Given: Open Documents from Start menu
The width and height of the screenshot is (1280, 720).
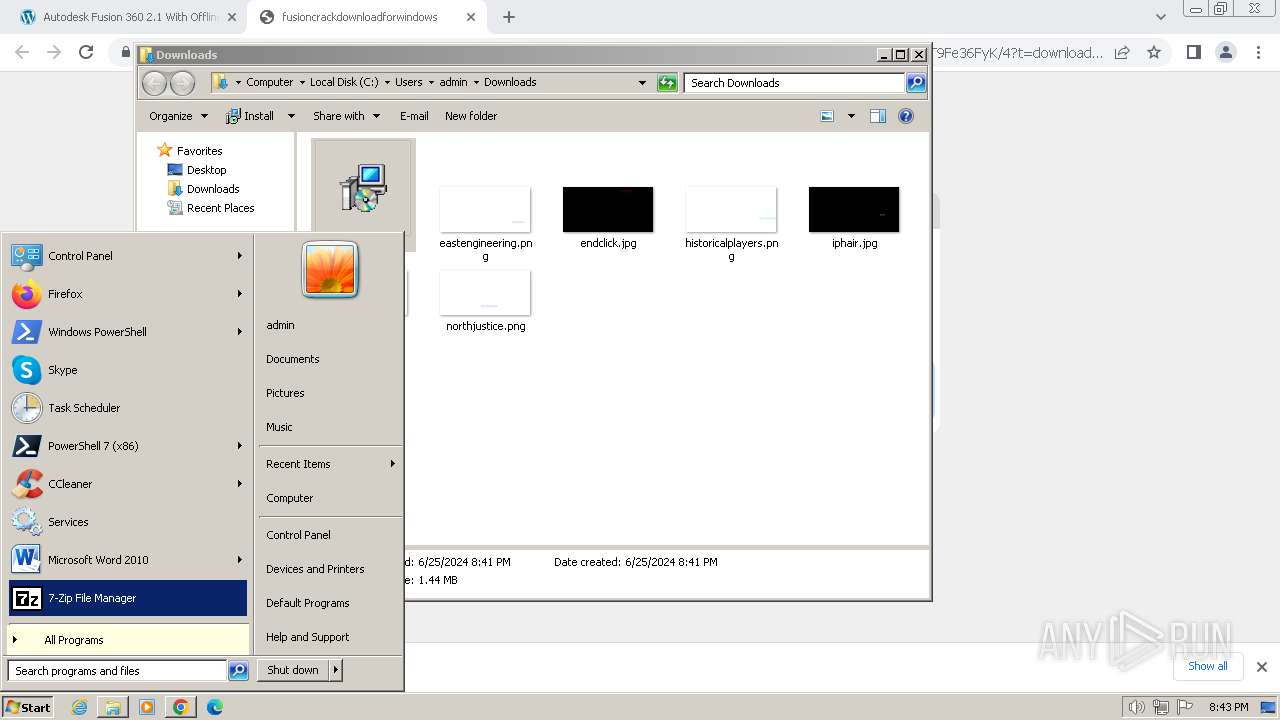Looking at the screenshot, I should pyautogui.click(x=293, y=359).
